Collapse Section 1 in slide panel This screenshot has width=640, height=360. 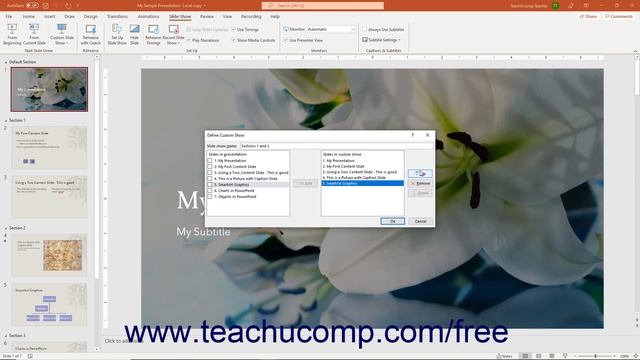pos(6,120)
